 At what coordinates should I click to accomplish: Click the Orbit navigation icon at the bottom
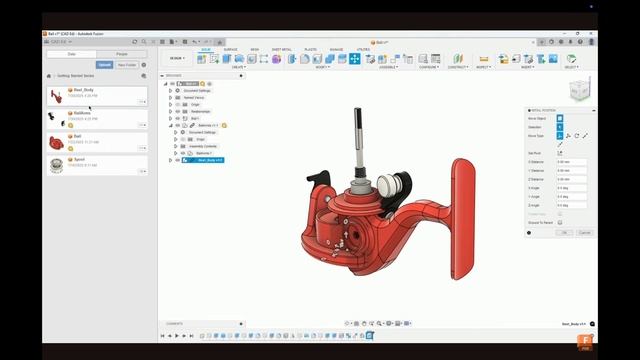coord(347,323)
